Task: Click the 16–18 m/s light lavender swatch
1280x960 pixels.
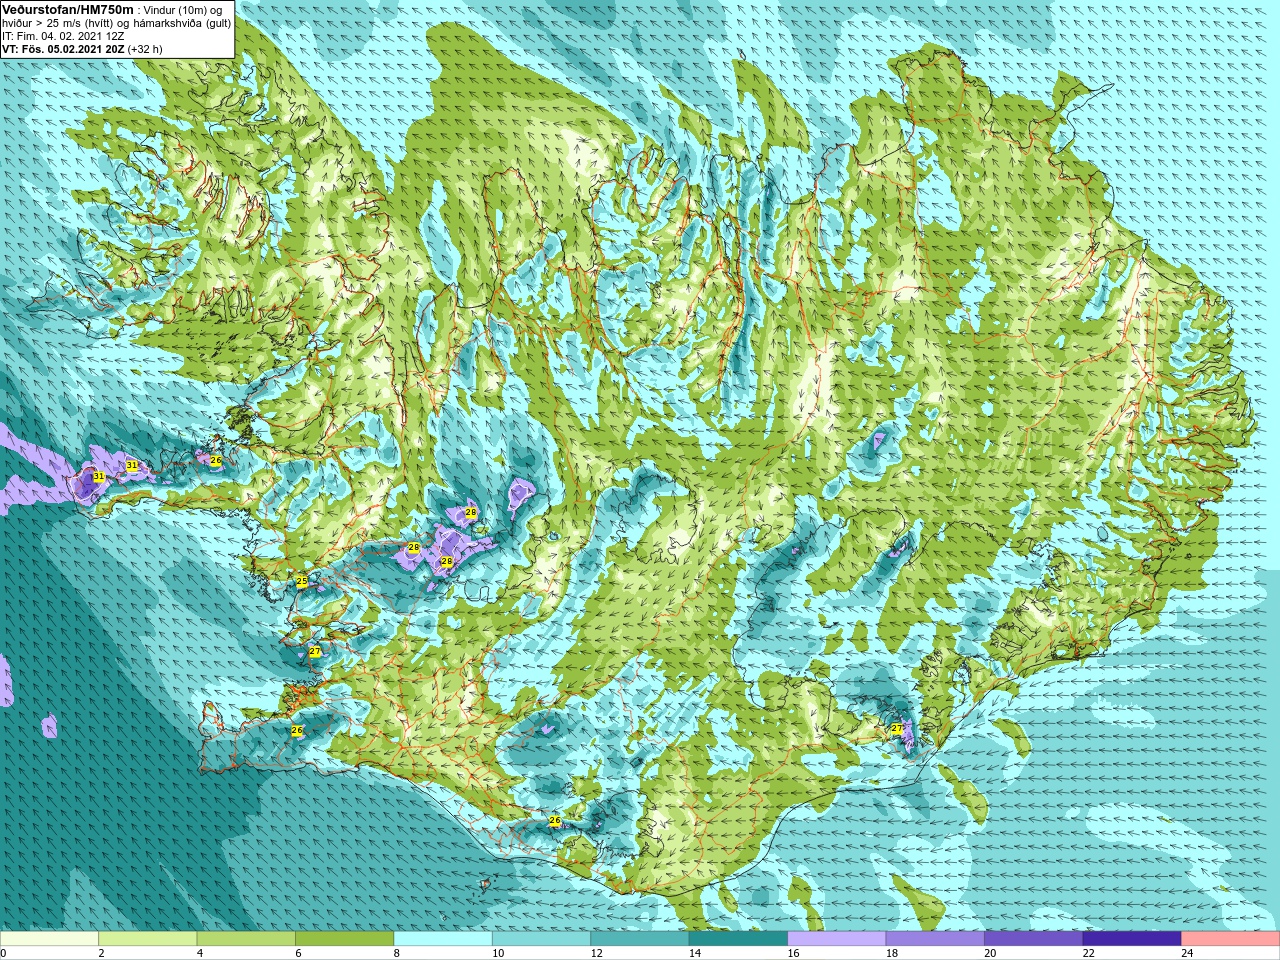Action: [837, 939]
